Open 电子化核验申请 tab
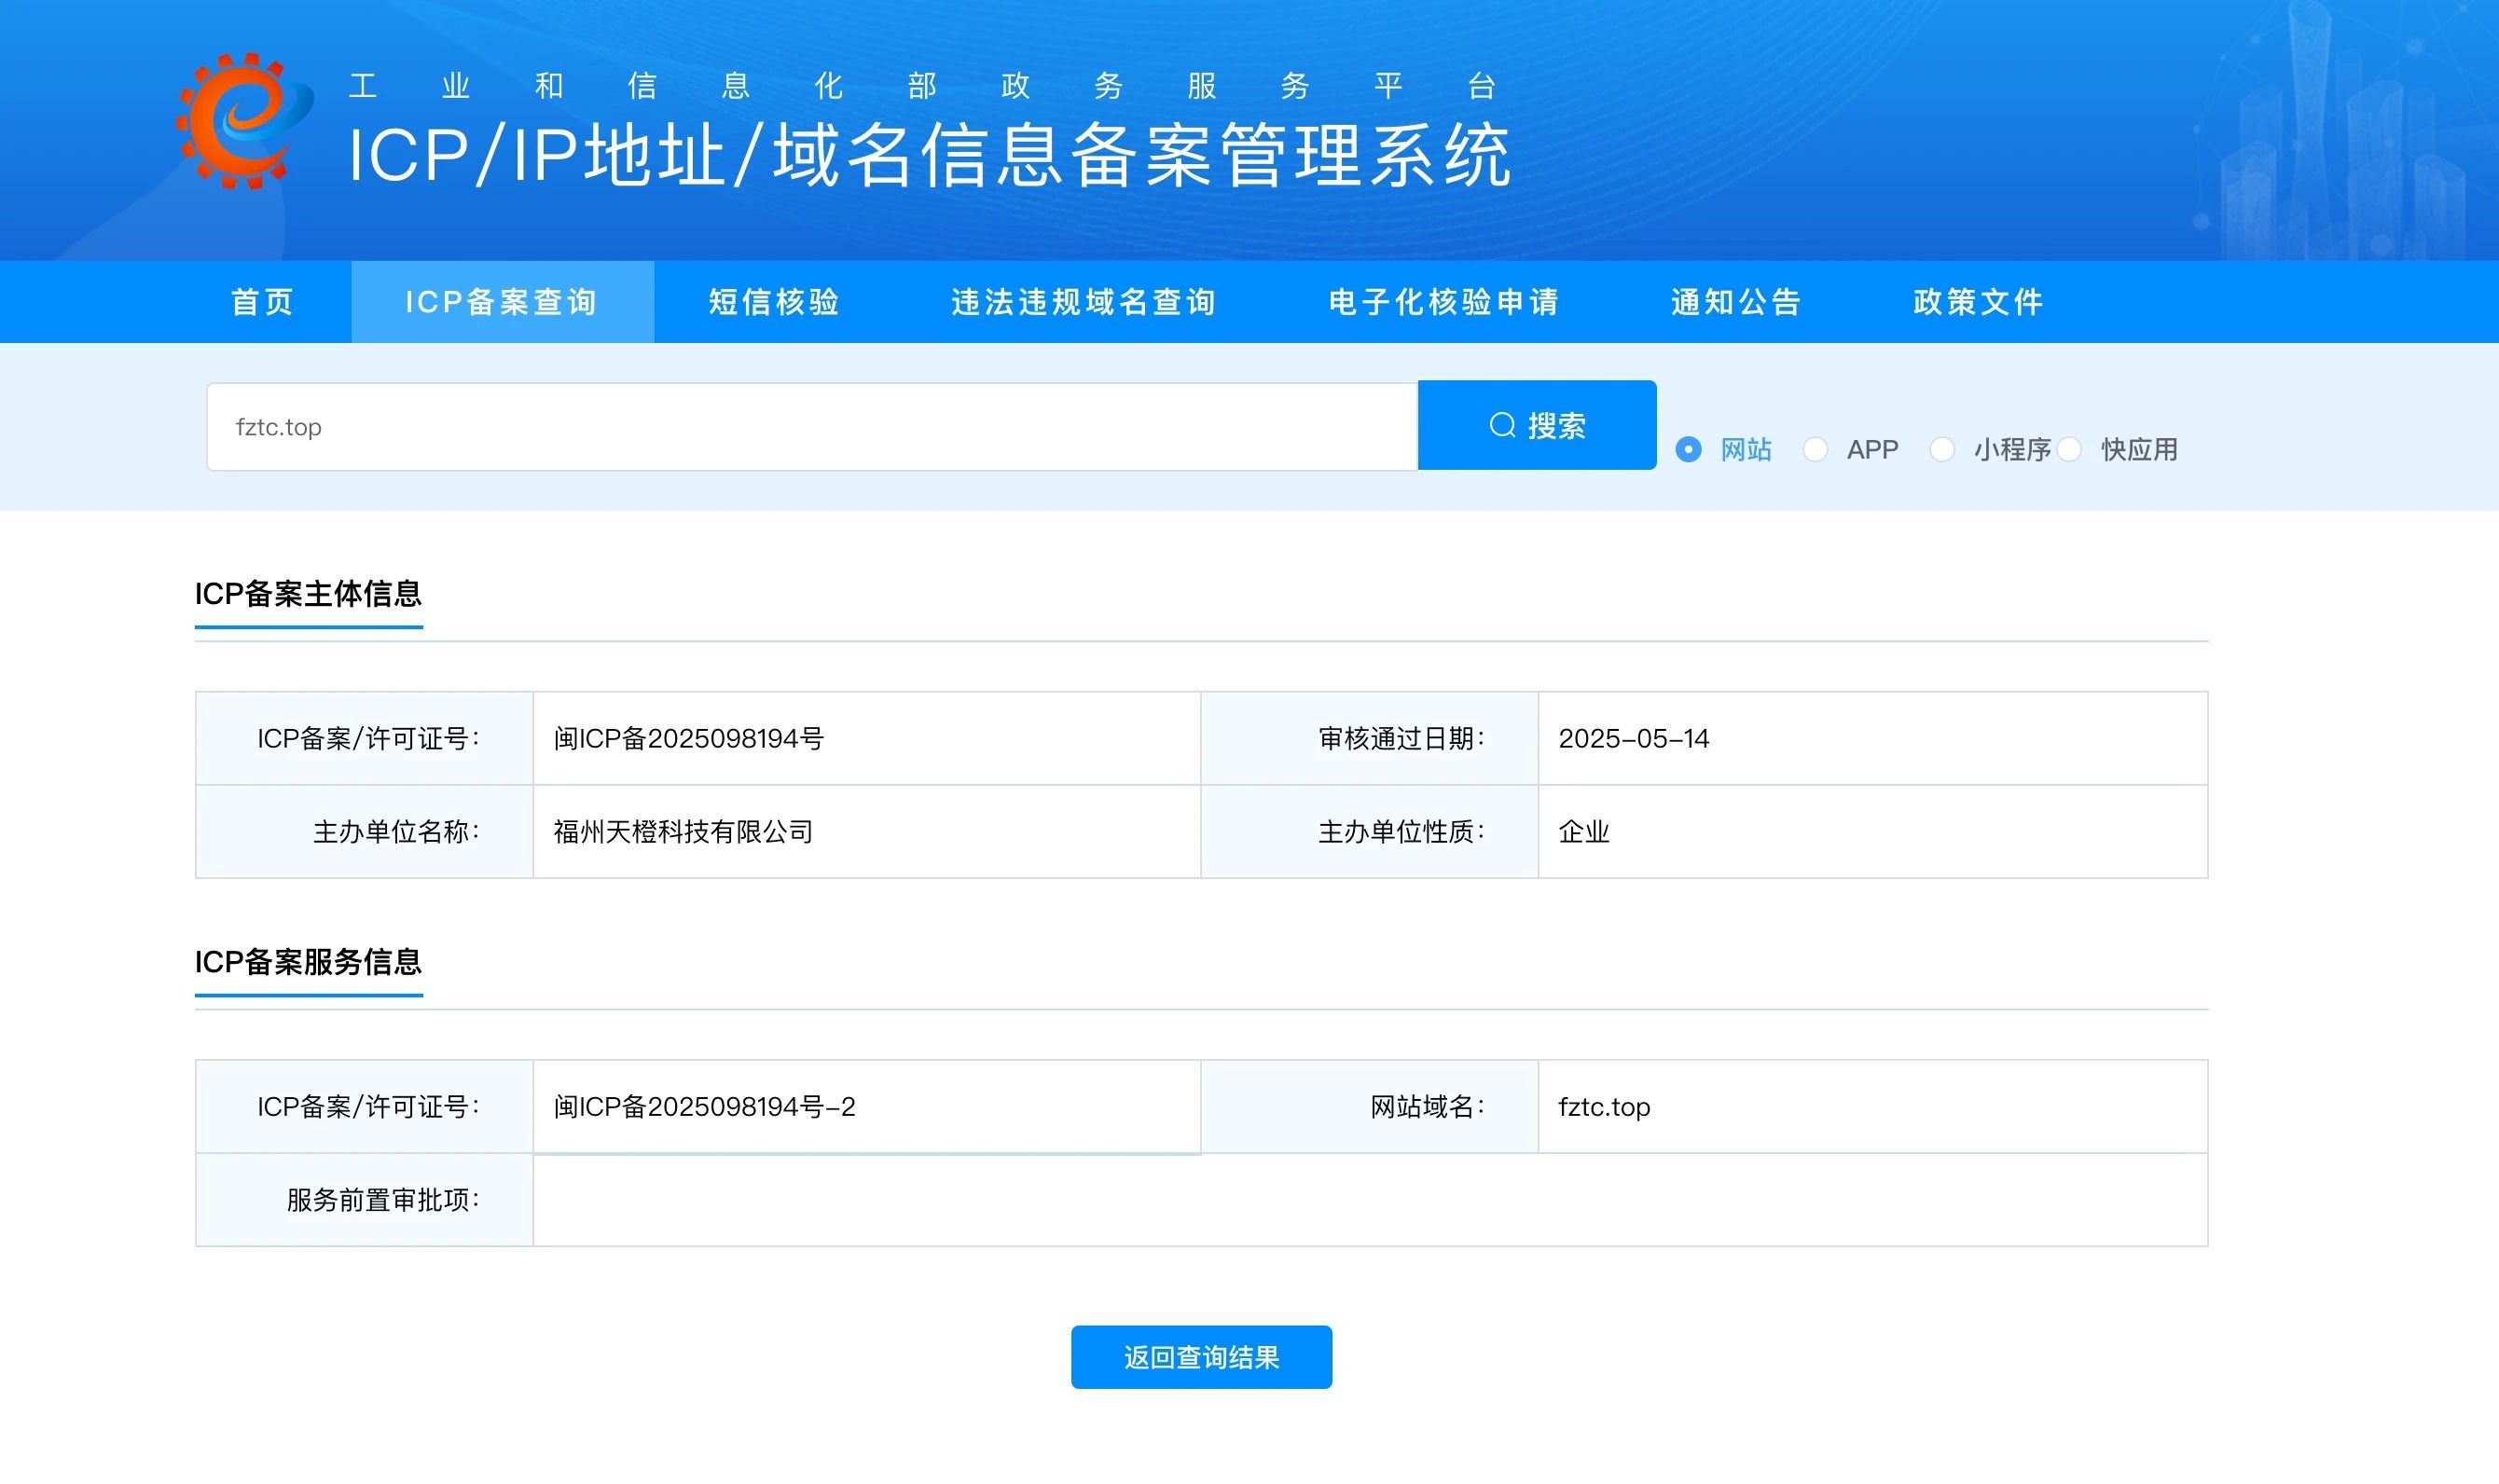This screenshot has width=2499, height=1484. [1445, 302]
